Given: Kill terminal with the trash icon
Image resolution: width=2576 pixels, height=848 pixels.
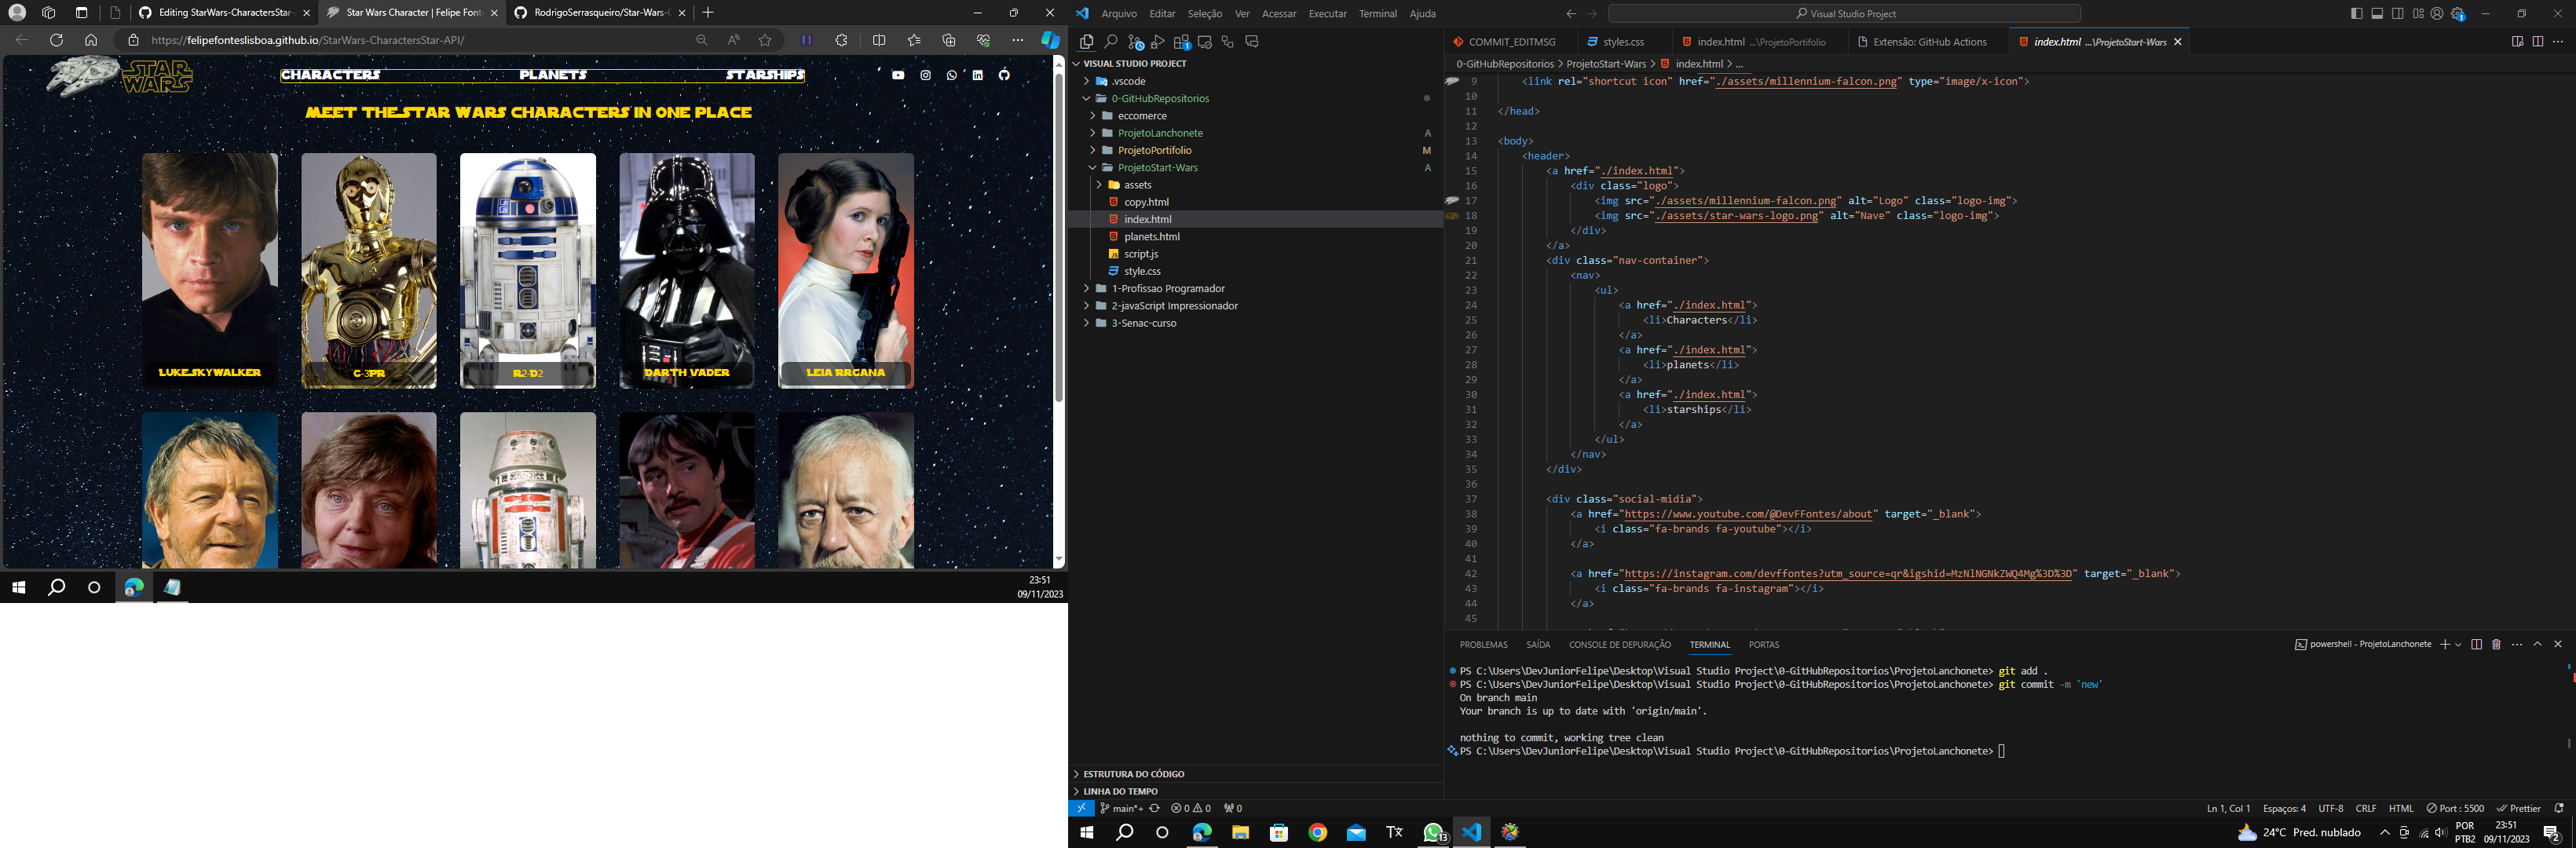Looking at the screenshot, I should (x=2496, y=644).
